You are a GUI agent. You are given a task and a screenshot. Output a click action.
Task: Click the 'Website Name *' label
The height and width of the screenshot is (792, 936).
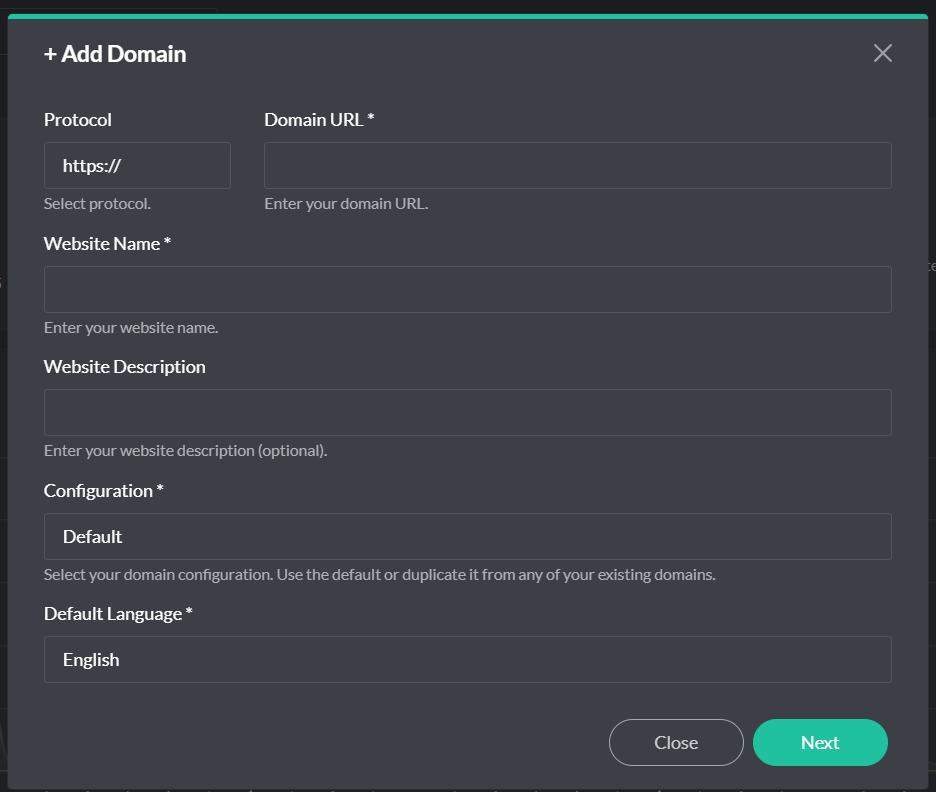click(x=107, y=244)
